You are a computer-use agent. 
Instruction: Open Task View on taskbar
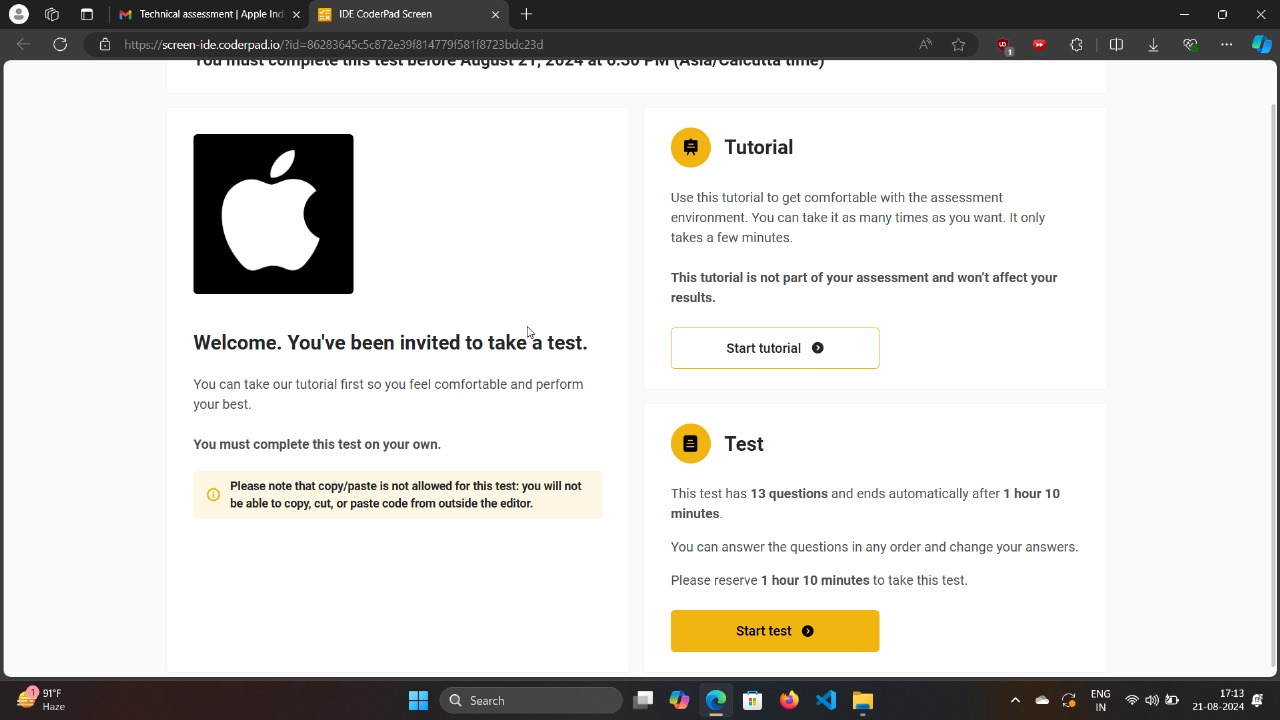point(643,700)
